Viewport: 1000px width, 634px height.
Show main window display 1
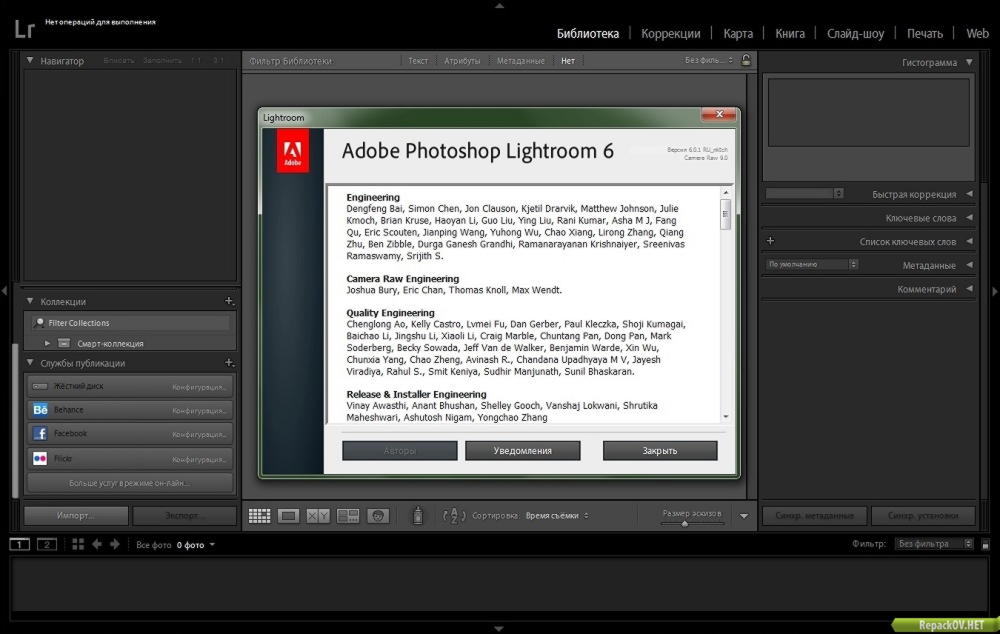(20, 544)
